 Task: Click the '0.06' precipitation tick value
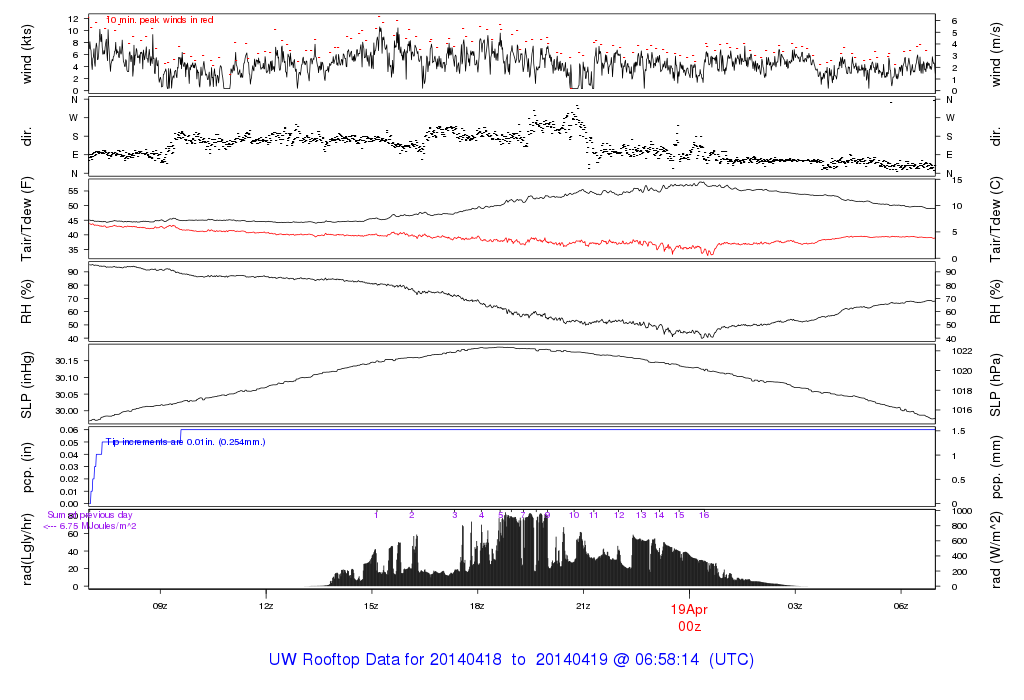(x=69, y=430)
